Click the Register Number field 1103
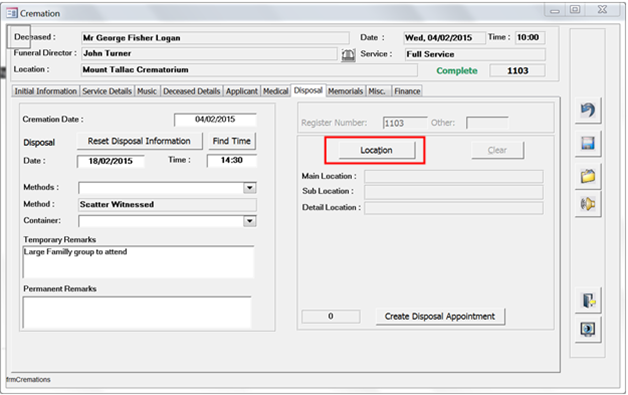This screenshot has width=628, height=395. point(405,123)
